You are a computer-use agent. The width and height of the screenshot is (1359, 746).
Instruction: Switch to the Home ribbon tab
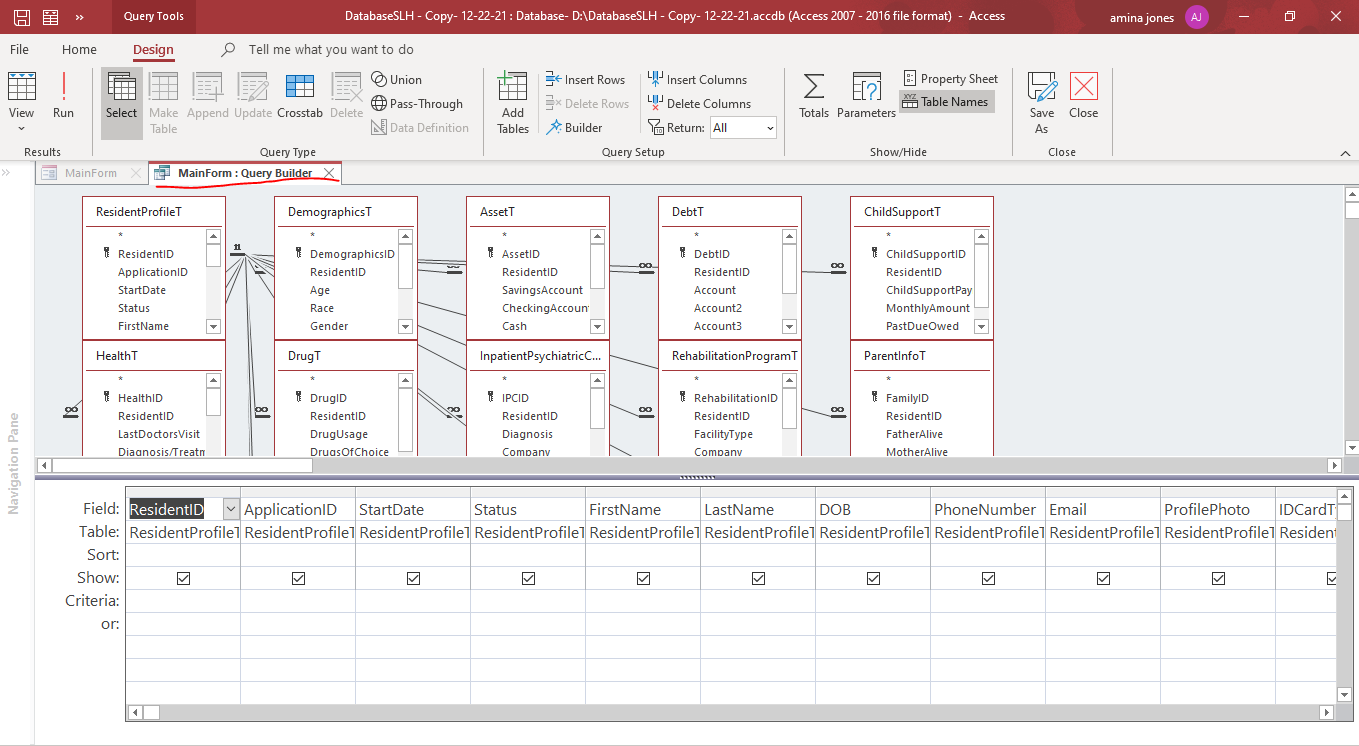tap(79, 50)
